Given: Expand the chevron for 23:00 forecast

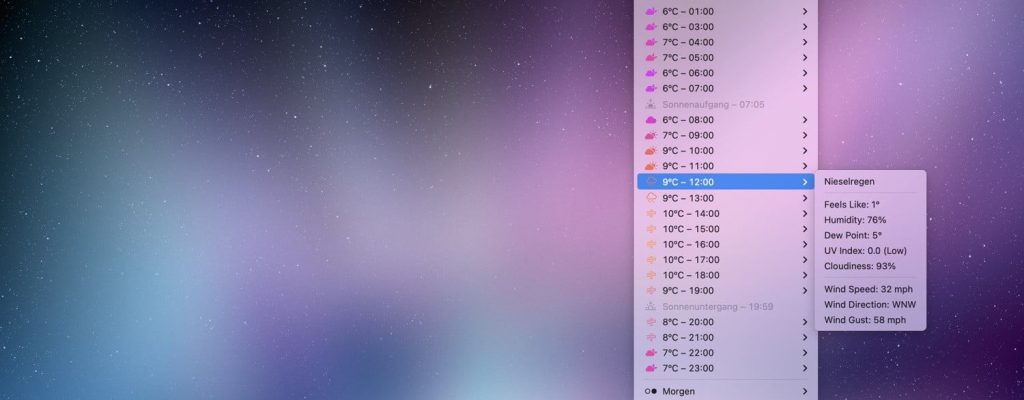Looking at the screenshot, I should [x=805, y=368].
